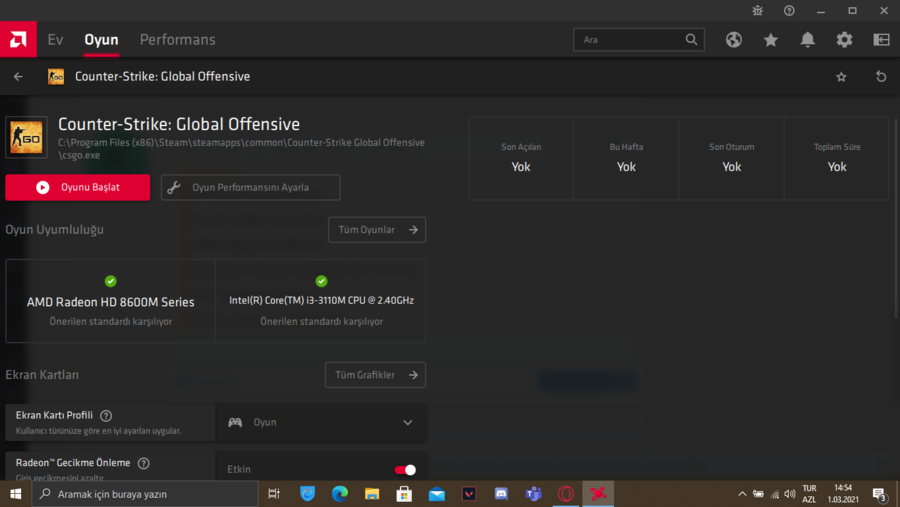Favorite Counter-Strike with the star outline icon
Image resolution: width=900 pixels, height=507 pixels.
[841, 77]
